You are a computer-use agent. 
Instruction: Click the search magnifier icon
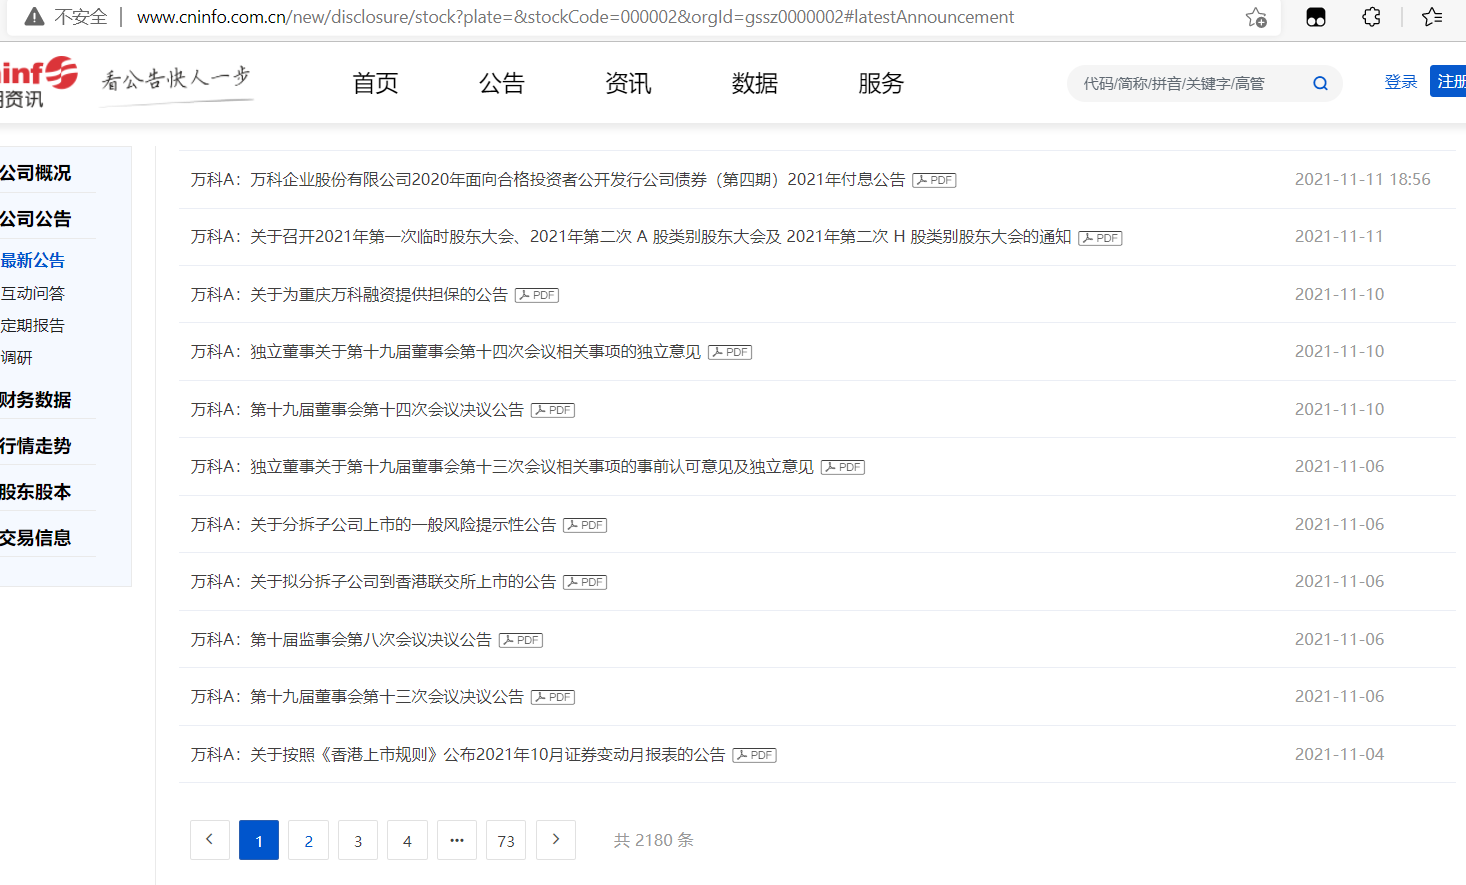tap(1320, 84)
